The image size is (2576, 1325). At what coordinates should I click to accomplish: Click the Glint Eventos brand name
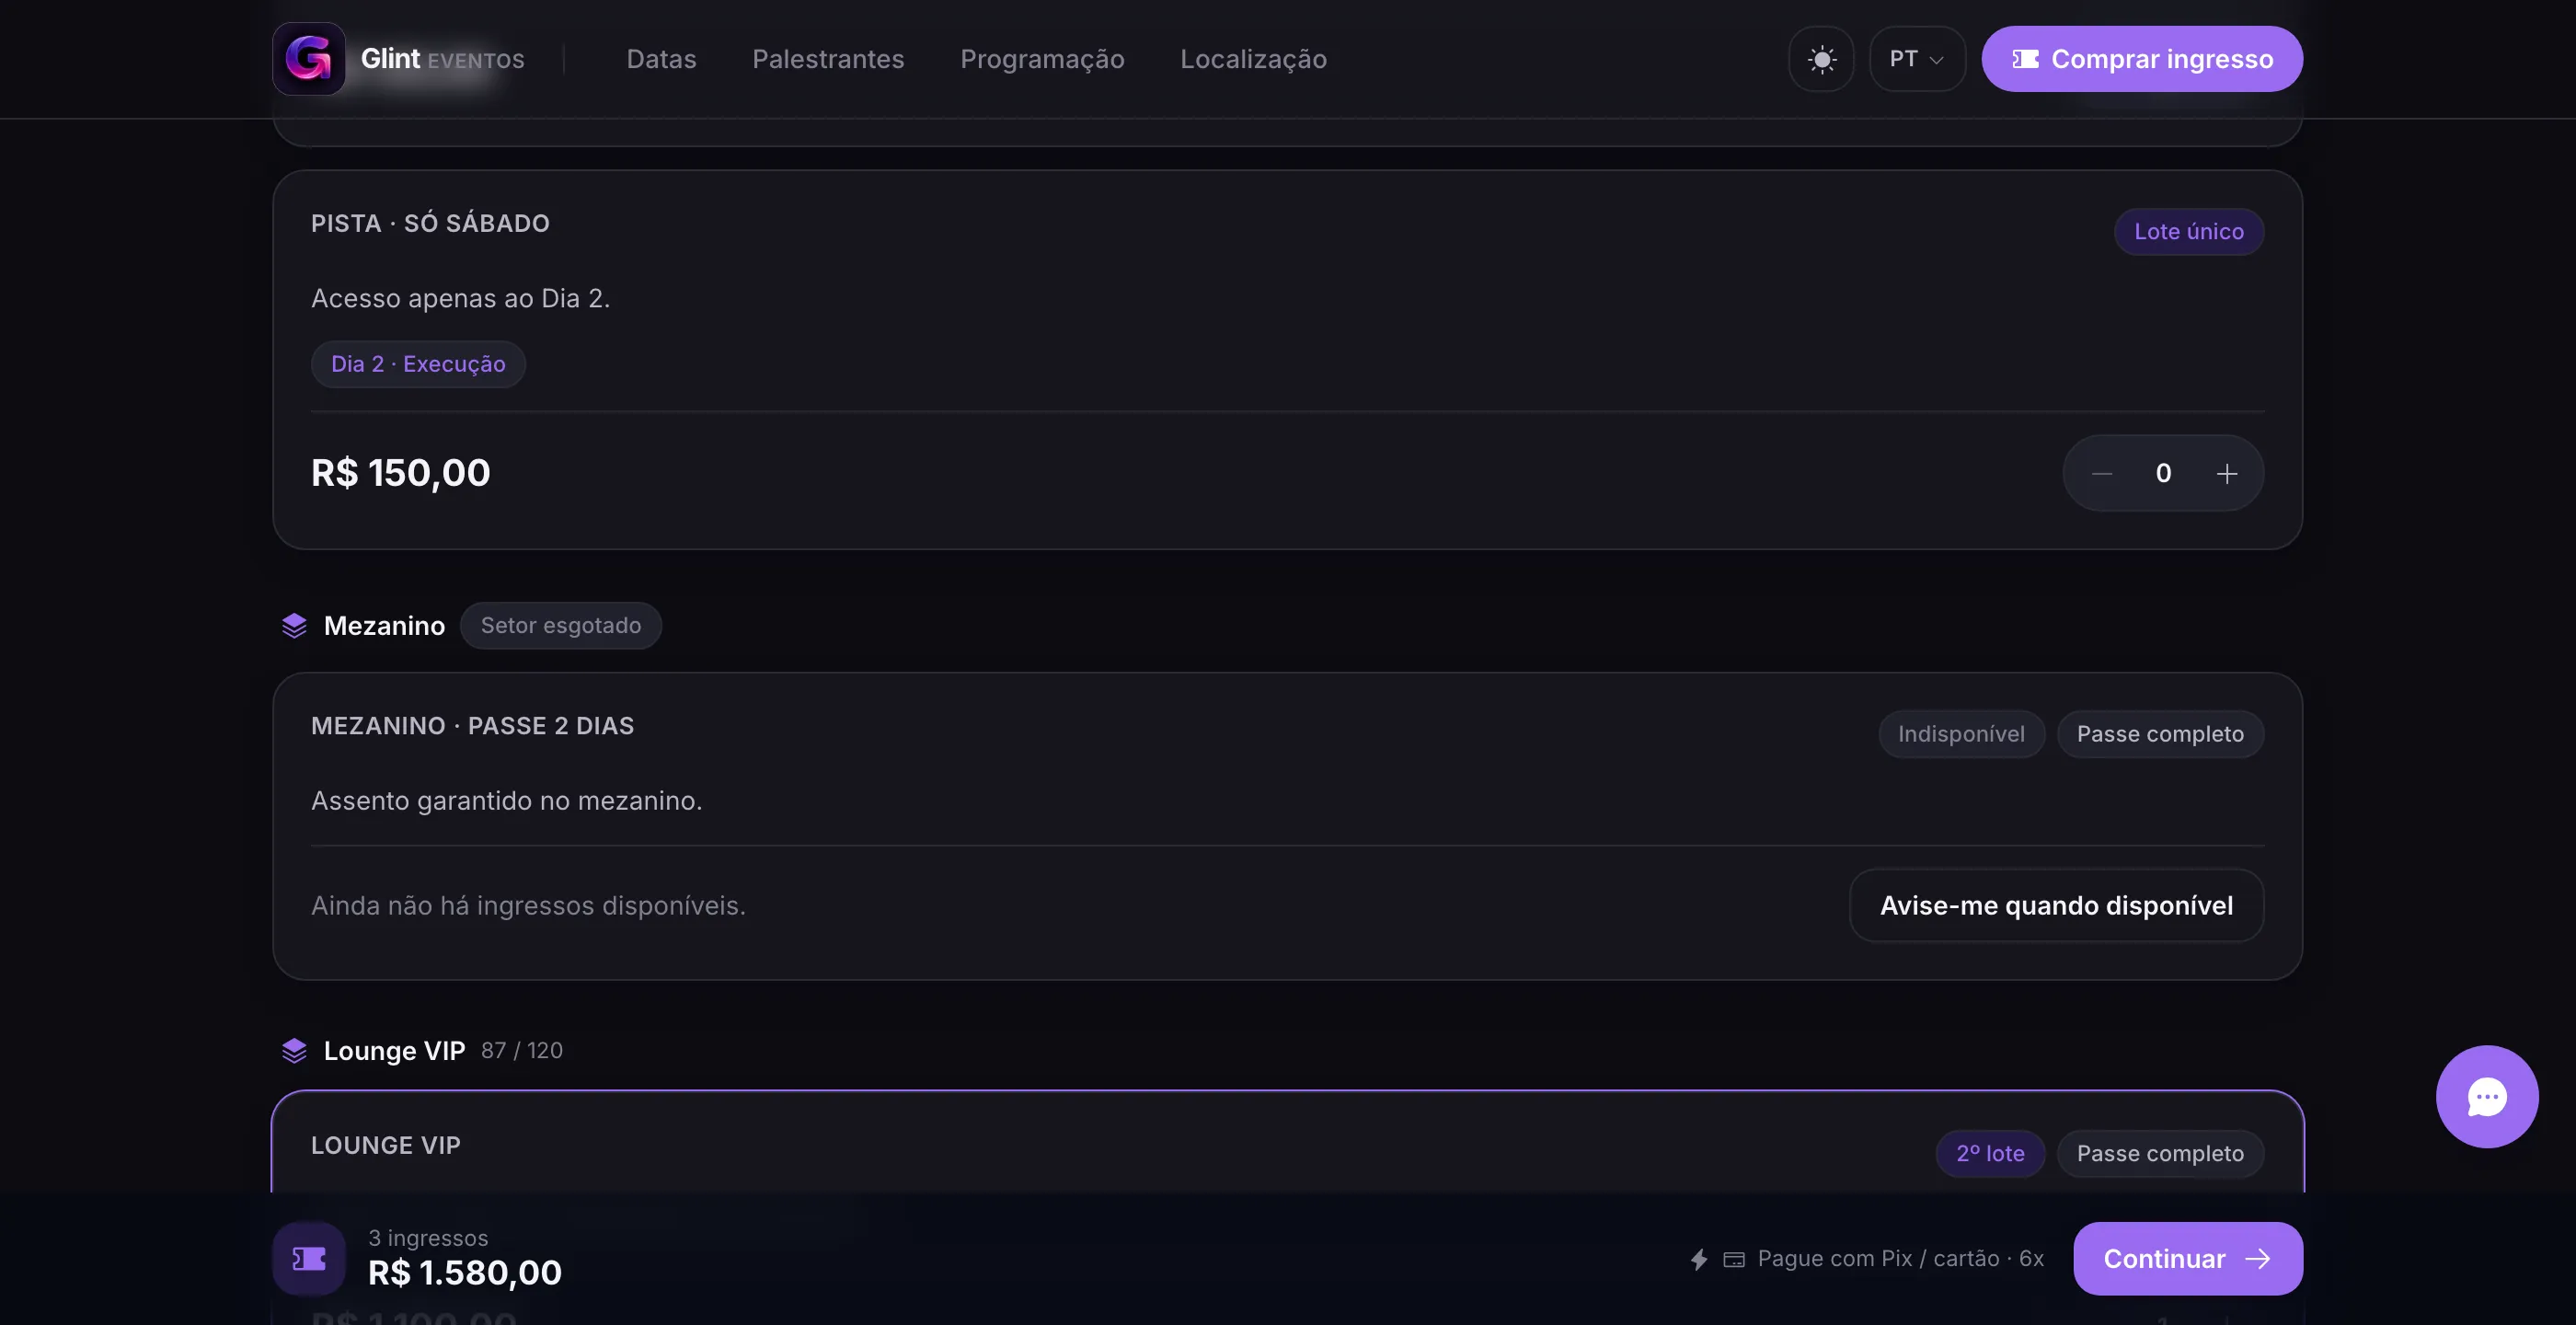point(442,59)
